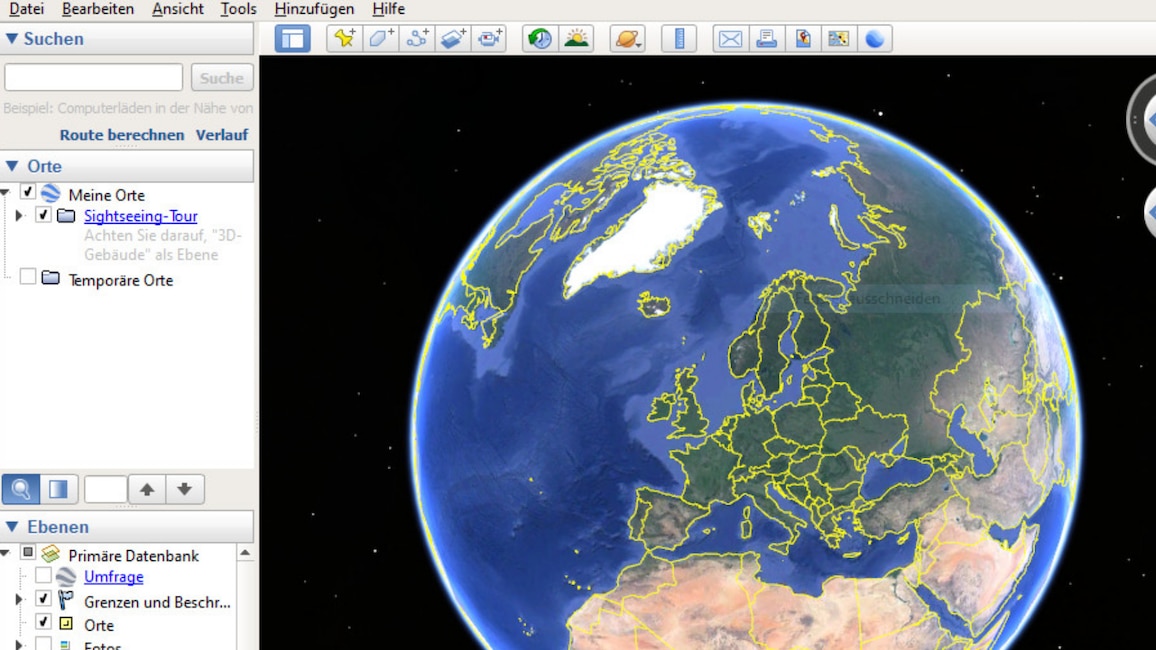Print the current view

point(766,38)
